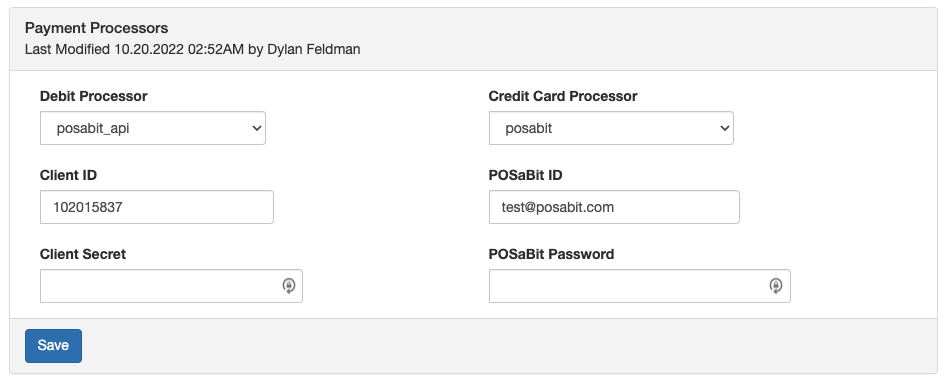947x392 pixels.
Task: Save the payment processor settings
Action: (53, 345)
